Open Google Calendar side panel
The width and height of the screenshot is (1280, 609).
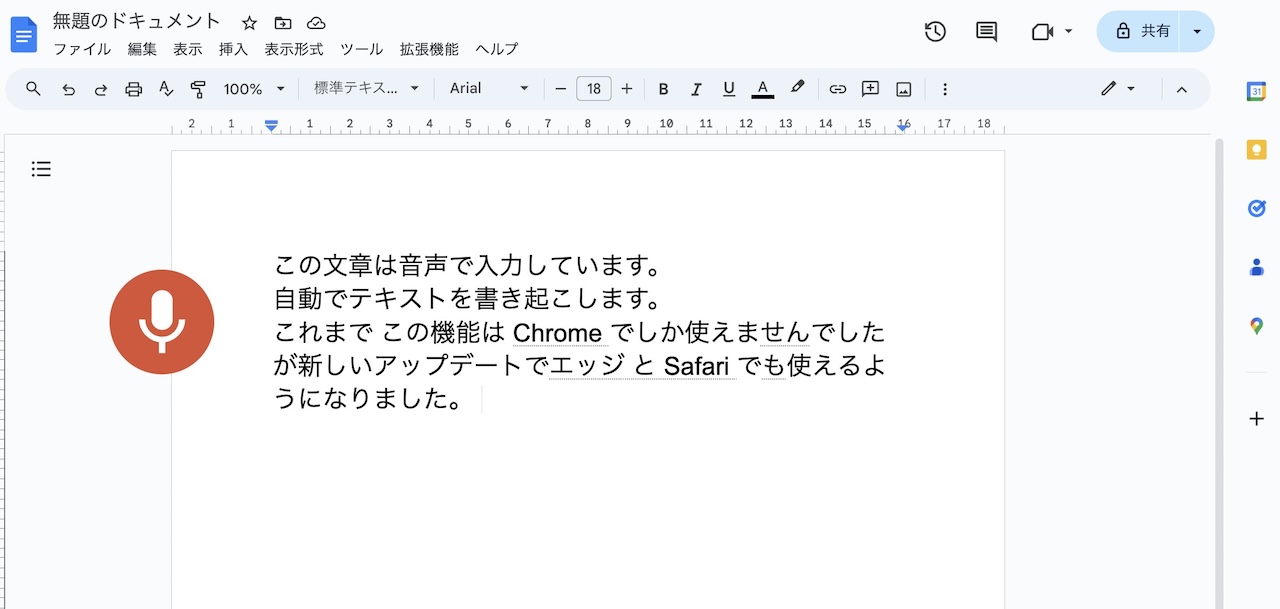[x=1257, y=91]
